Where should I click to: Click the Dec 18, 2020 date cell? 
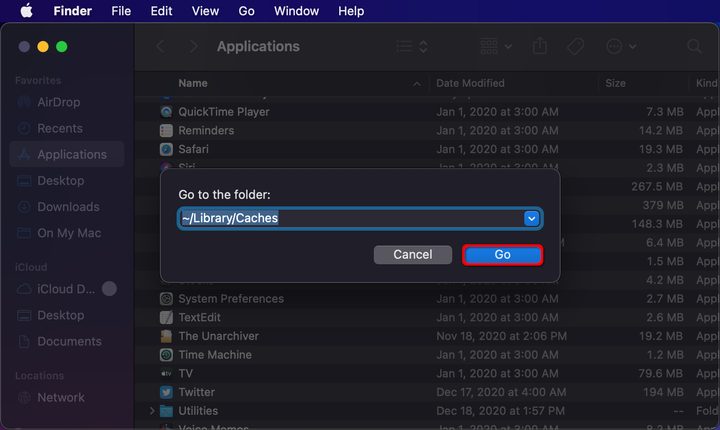501,411
